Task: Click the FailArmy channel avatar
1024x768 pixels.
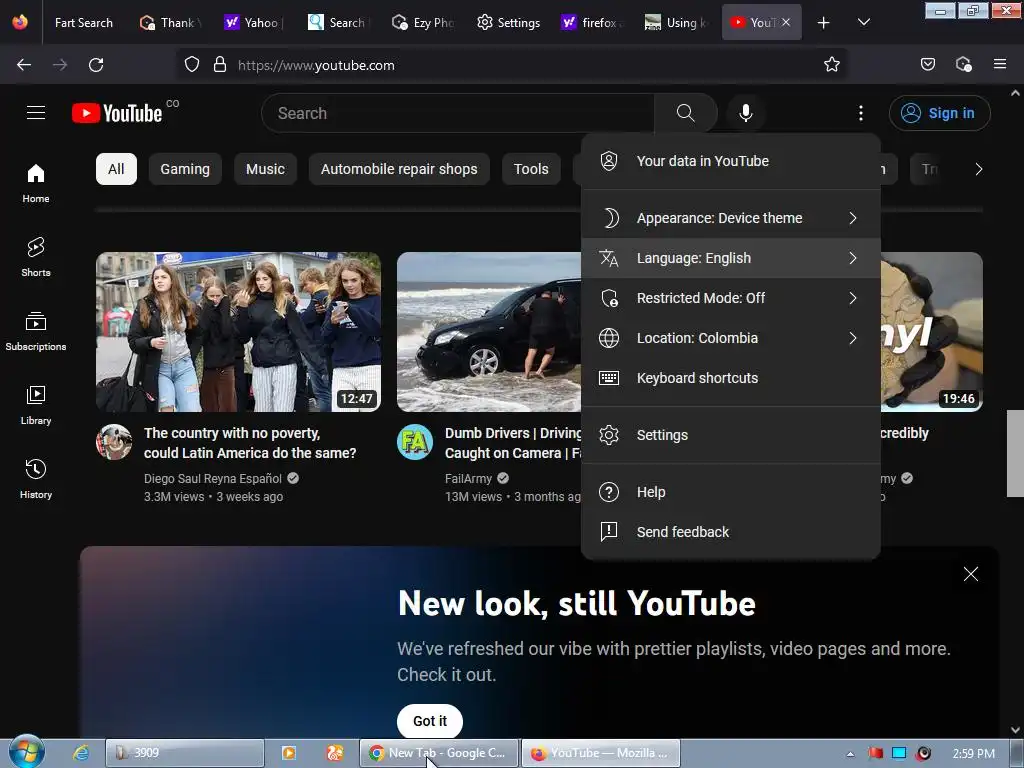Action: pyautogui.click(x=415, y=442)
